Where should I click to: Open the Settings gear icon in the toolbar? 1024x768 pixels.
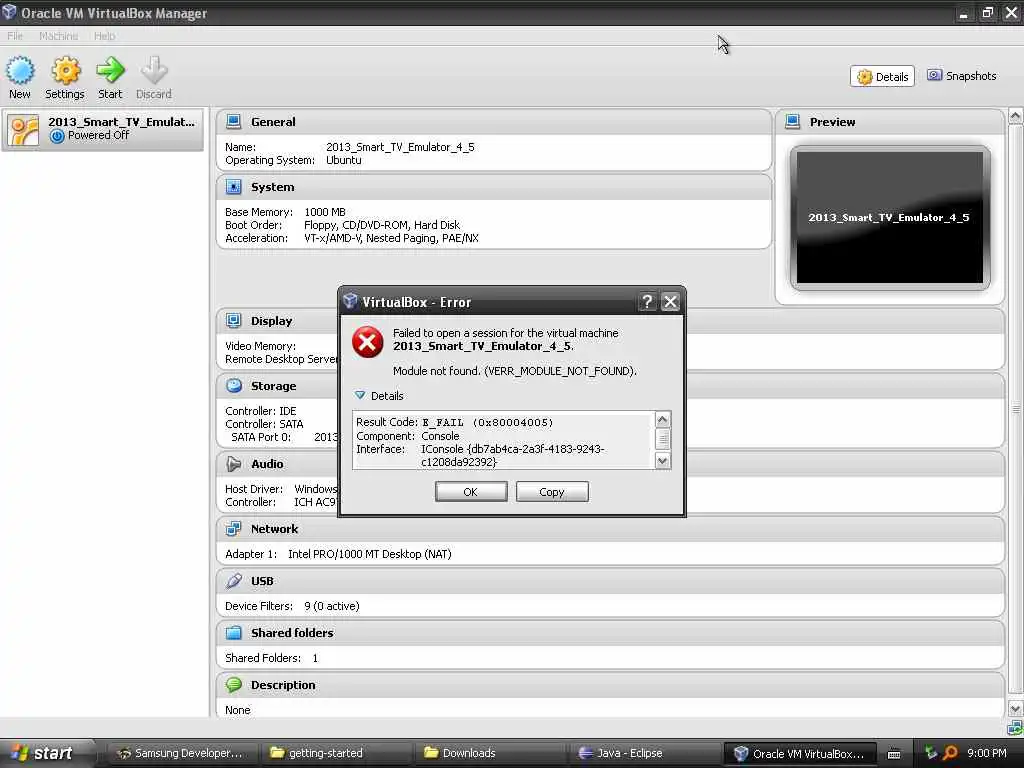point(65,71)
